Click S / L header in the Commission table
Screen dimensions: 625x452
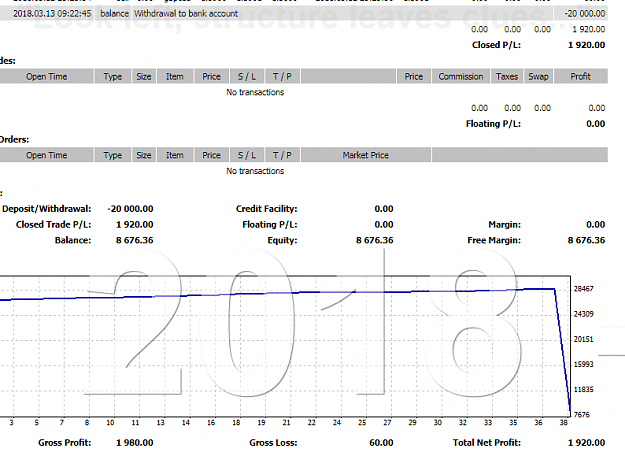point(247,76)
